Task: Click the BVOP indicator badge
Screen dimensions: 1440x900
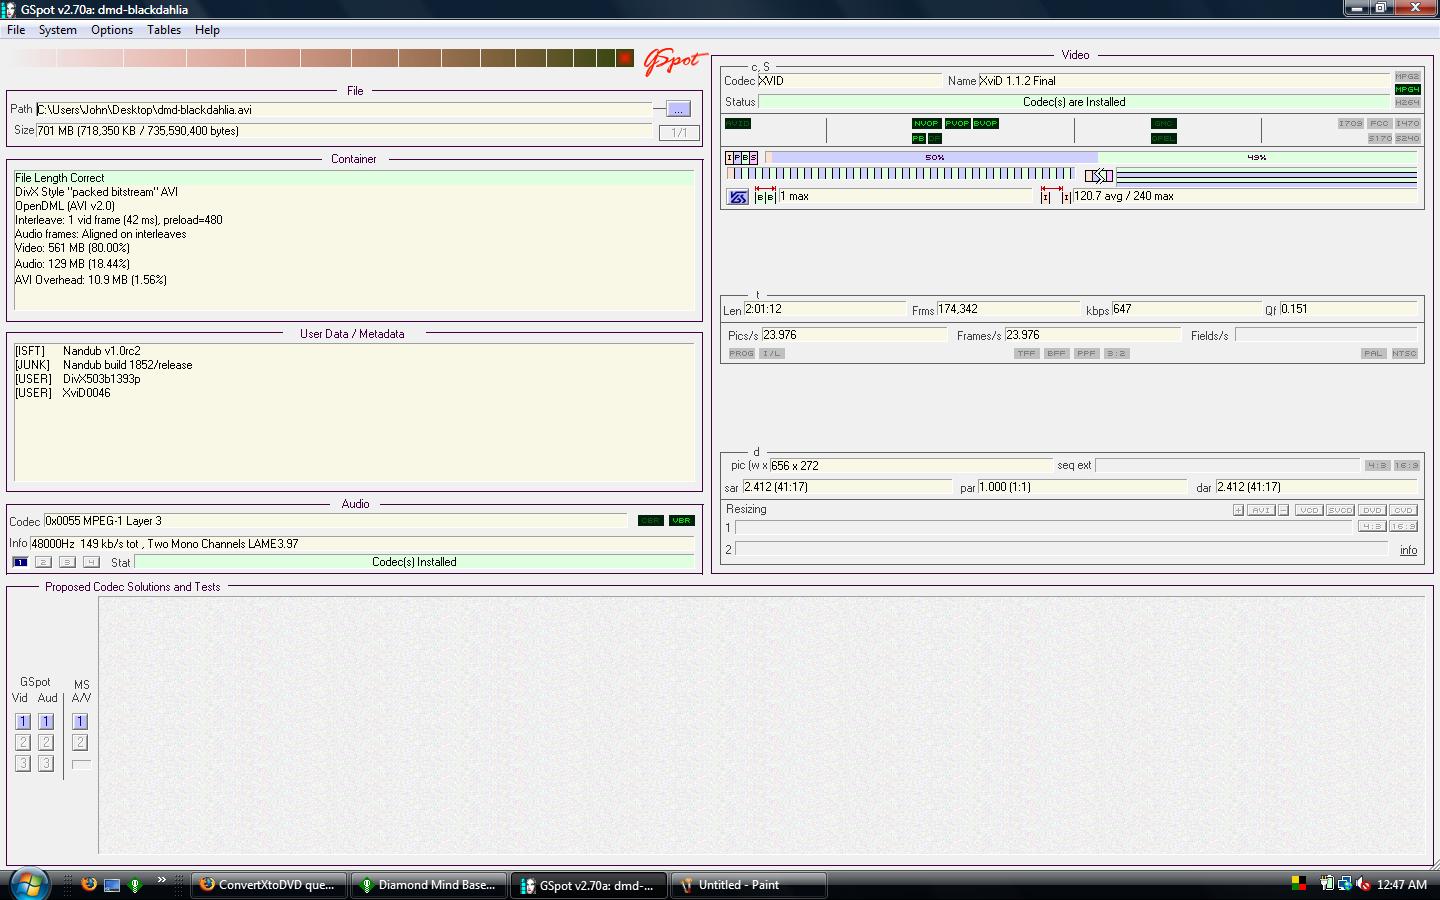Action: point(985,123)
